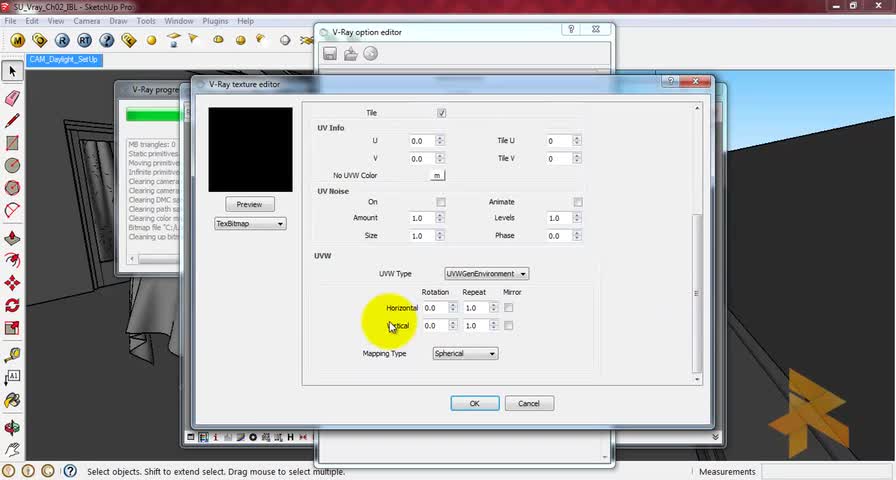Toggle UV Noise Animate checkbox
The width and height of the screenshot is (896, 480).
pos(578,202)
